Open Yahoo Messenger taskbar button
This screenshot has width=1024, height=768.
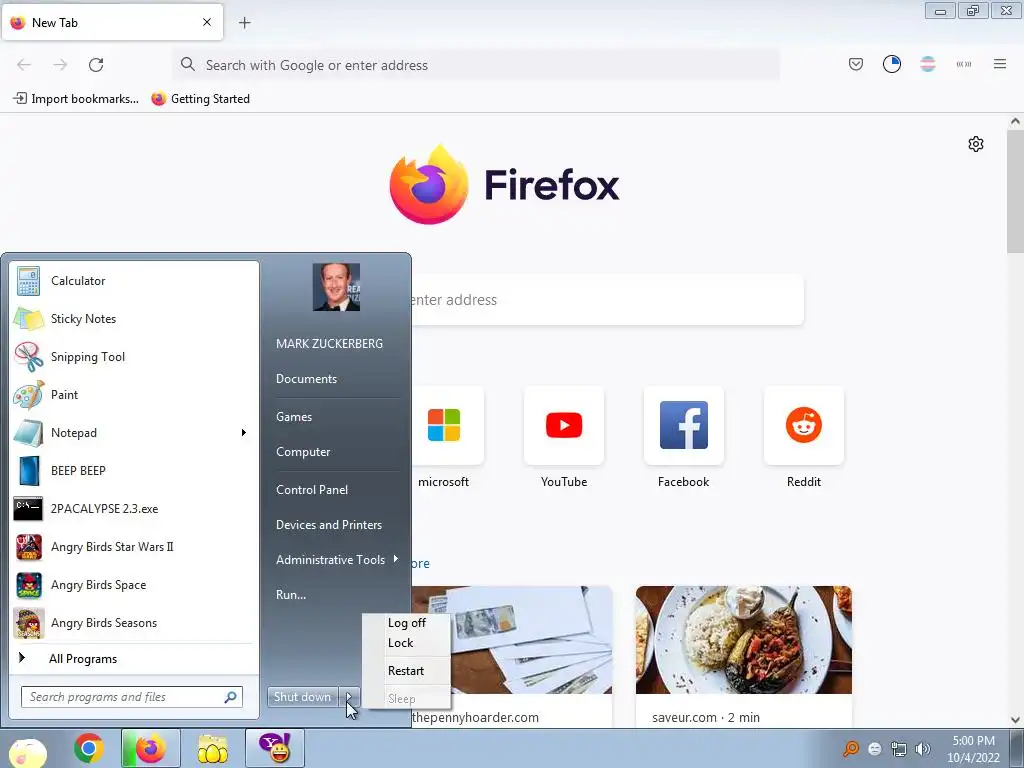point(275,748)
